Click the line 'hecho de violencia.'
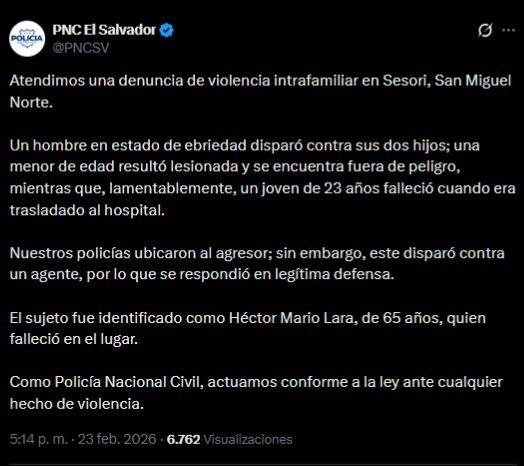The height and width of the screenshot is (466, 524). (x=77, y=404)
